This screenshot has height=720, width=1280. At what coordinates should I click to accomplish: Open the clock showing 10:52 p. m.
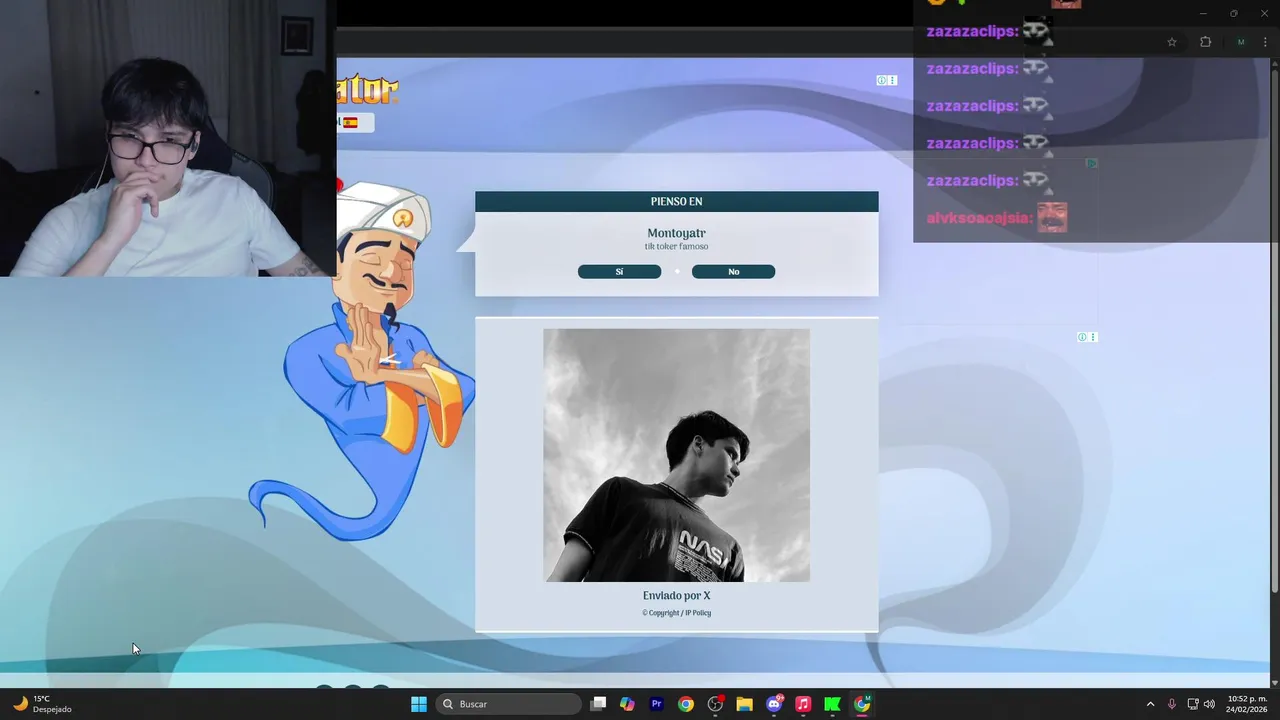coord(1247,704)
